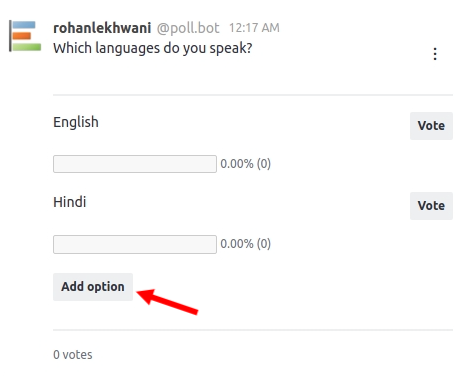Vote for the English option
The width and height of the screenshot is (467, 377).
[431, 126]
